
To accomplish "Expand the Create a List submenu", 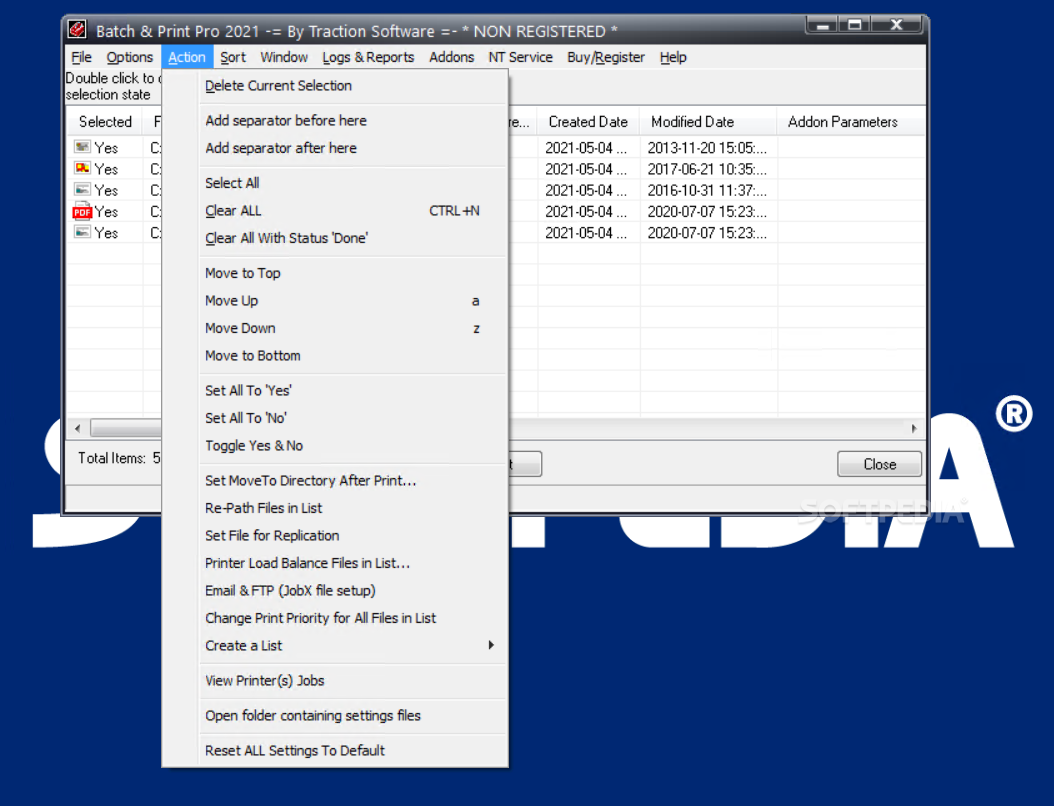I will 335,646.
